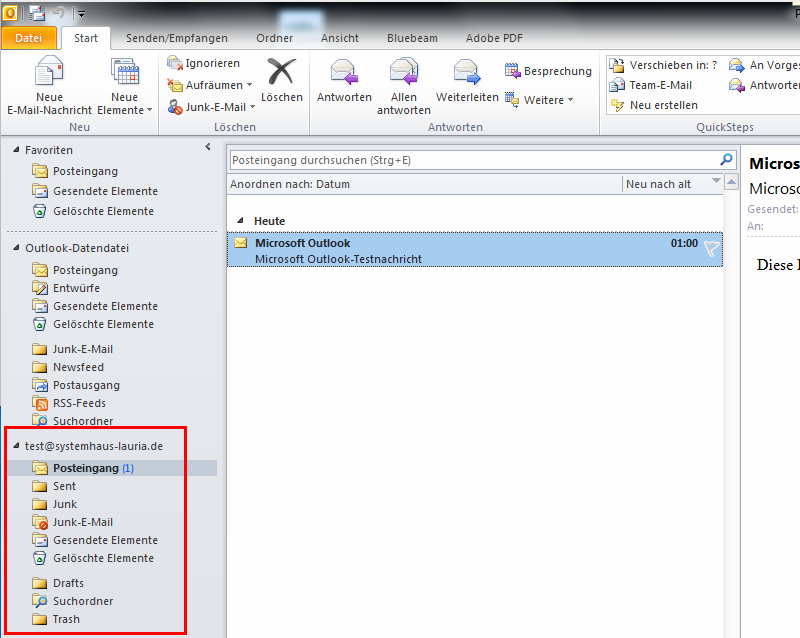
Task: Toggle follow-up flag on Microsoft Outlook message
Action: pos(710,250)
